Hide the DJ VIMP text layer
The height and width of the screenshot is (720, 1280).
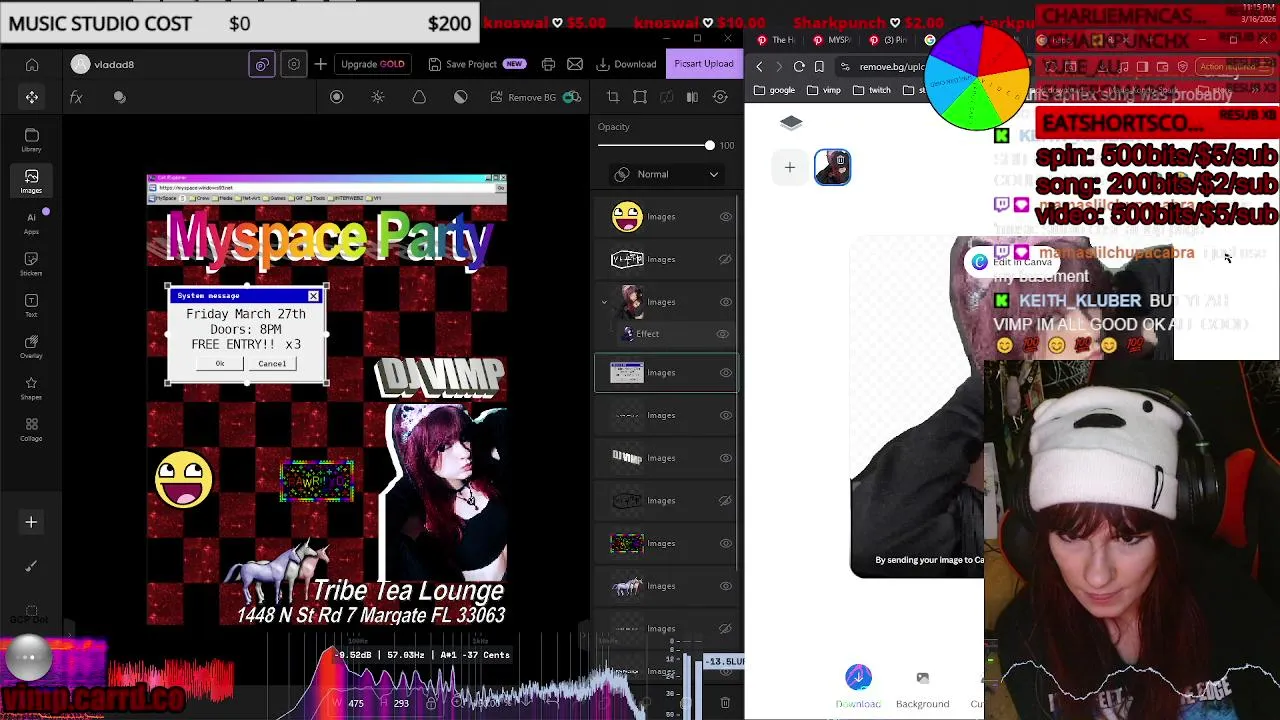726,458
